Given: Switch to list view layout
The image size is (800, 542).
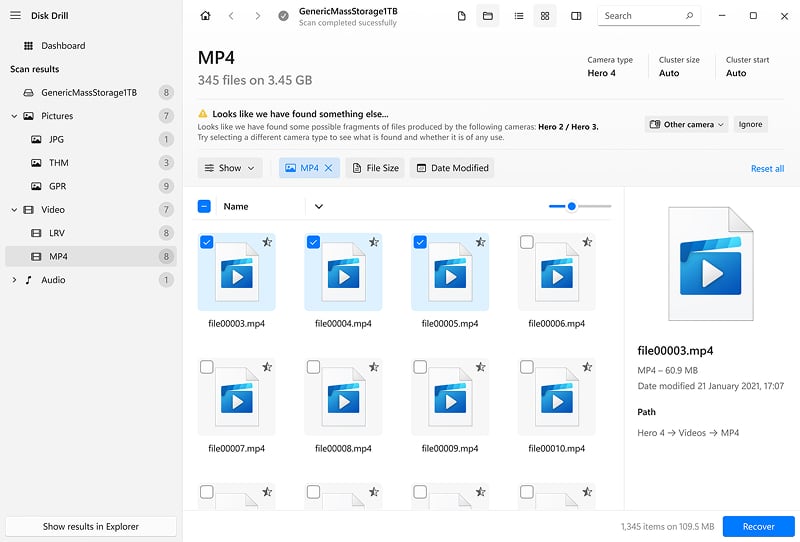Looking at the screenshot, I should pyautogui.click(x=519, y=16).
